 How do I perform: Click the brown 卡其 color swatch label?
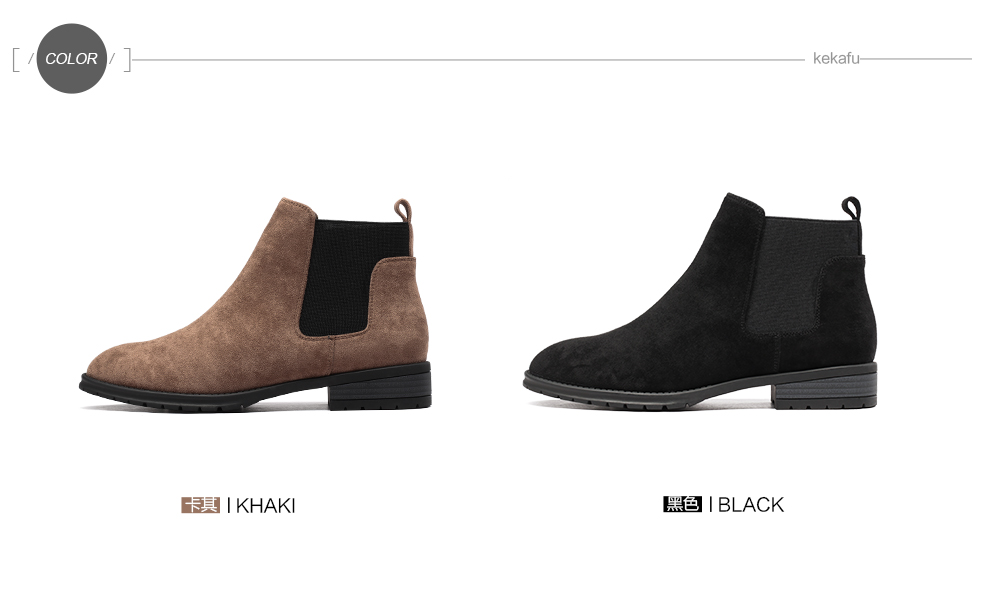[x=200, y=505]
